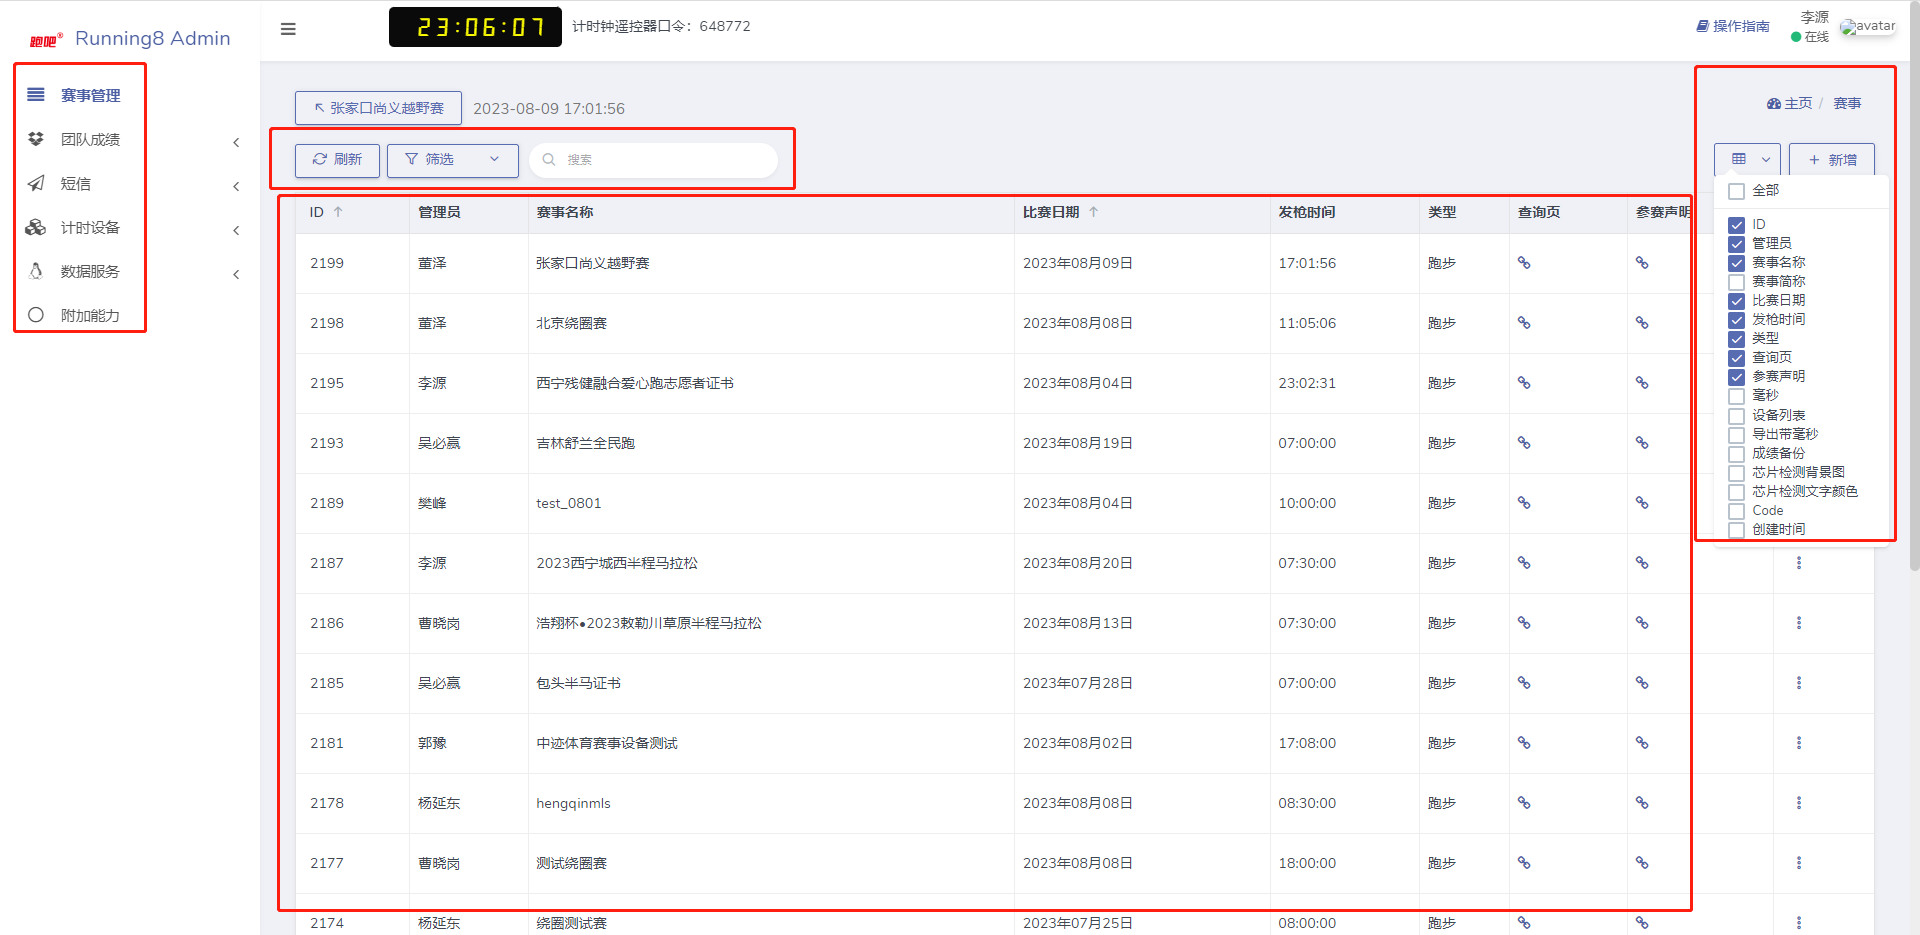
Task: Open 参赛声明 link icon for row 2198
Action: click(x=1642, y=323)
